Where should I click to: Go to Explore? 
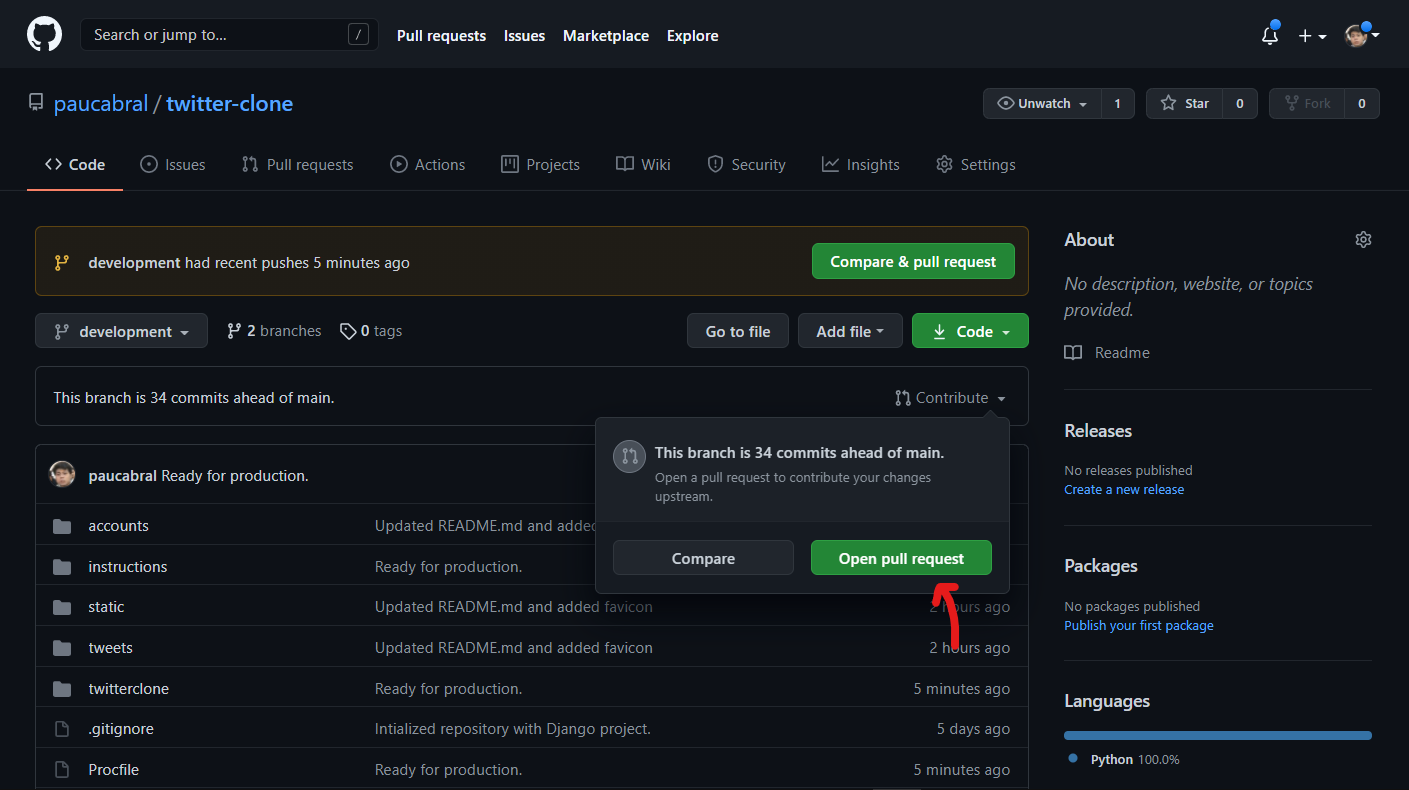coord(693,35)
